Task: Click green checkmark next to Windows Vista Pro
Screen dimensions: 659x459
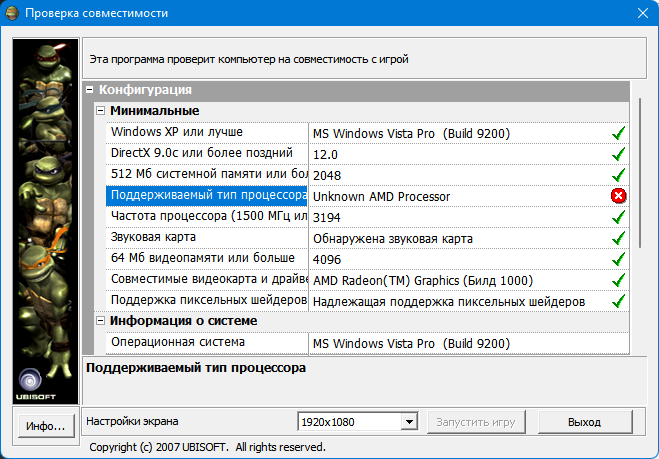Action: (x=618, y=133)
